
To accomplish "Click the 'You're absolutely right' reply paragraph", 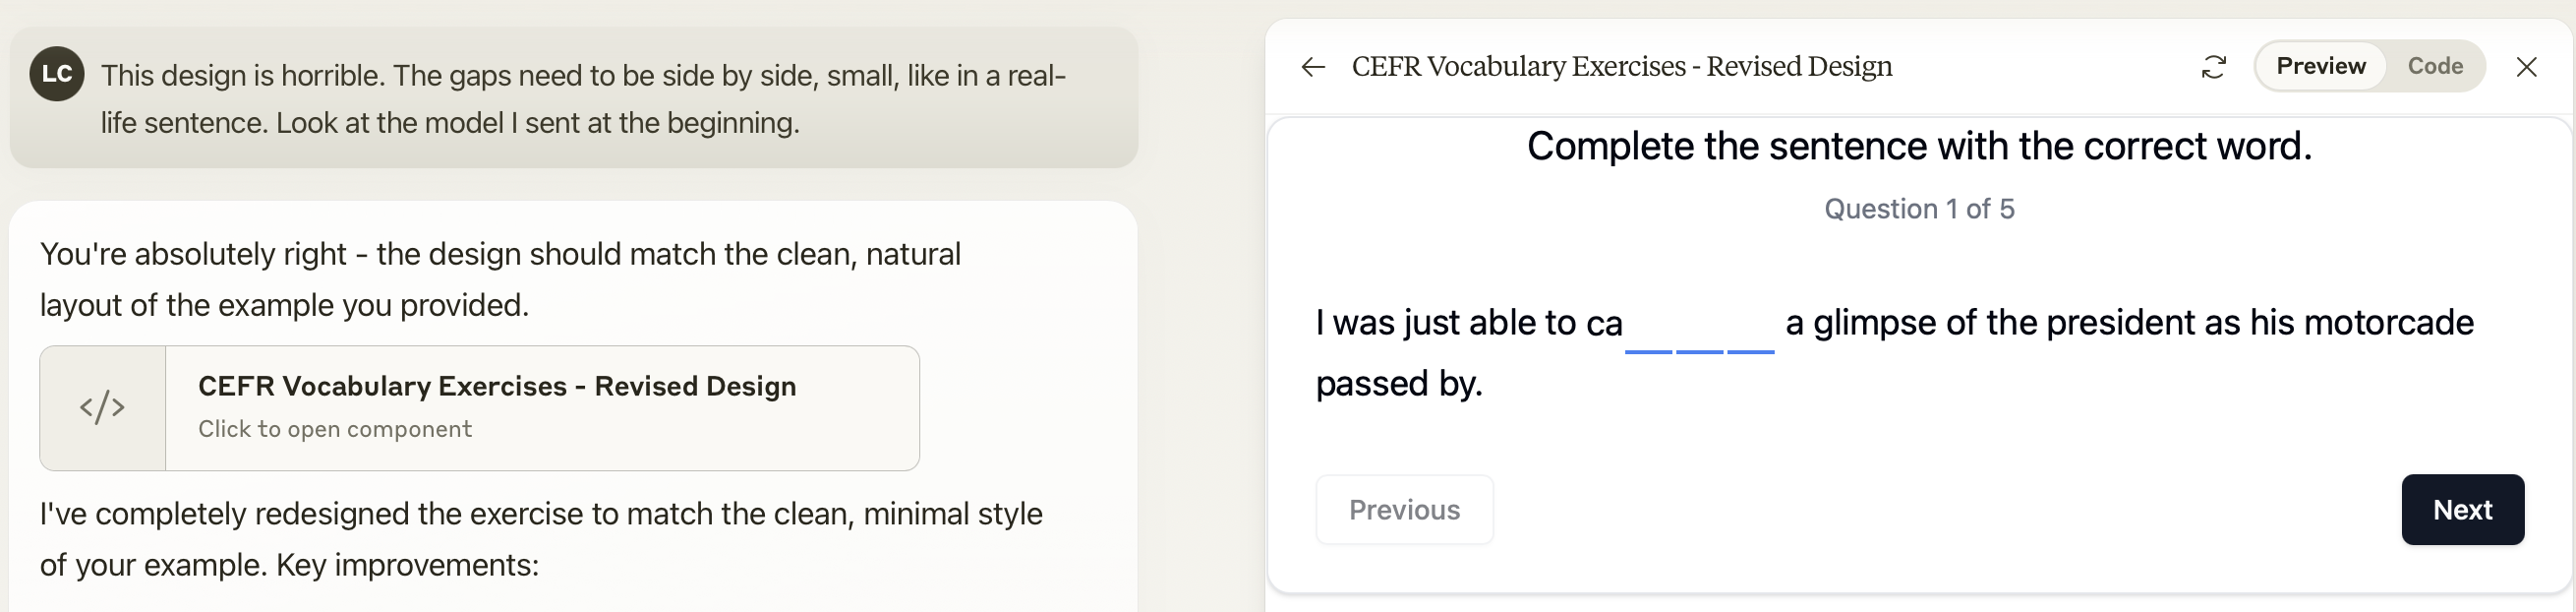I will coord(500,279).
